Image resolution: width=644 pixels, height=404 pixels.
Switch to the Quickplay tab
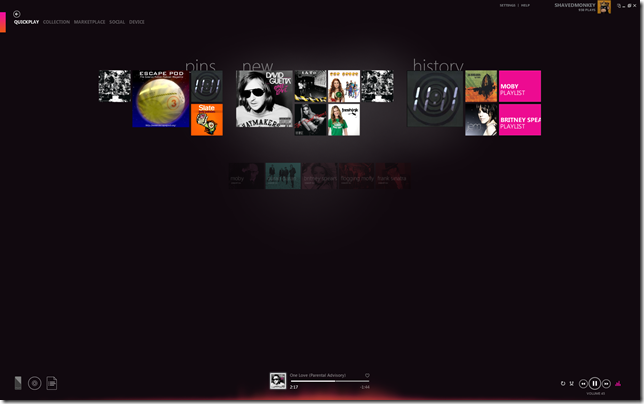(x=26, y=22)
